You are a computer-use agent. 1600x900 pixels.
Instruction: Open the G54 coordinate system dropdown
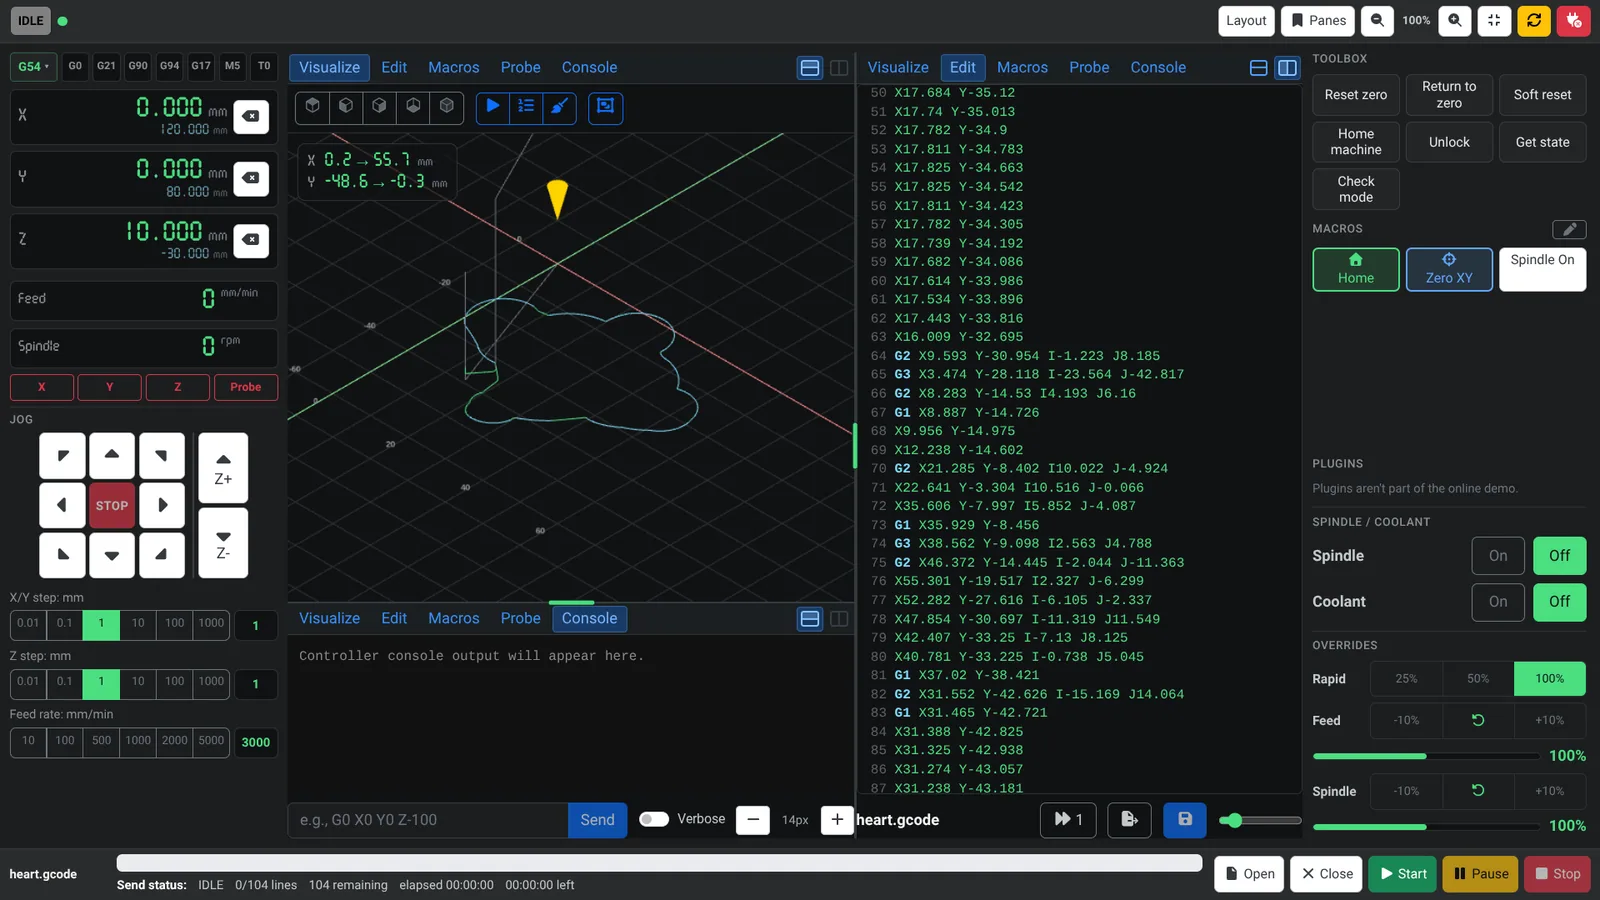pos(33,67)
